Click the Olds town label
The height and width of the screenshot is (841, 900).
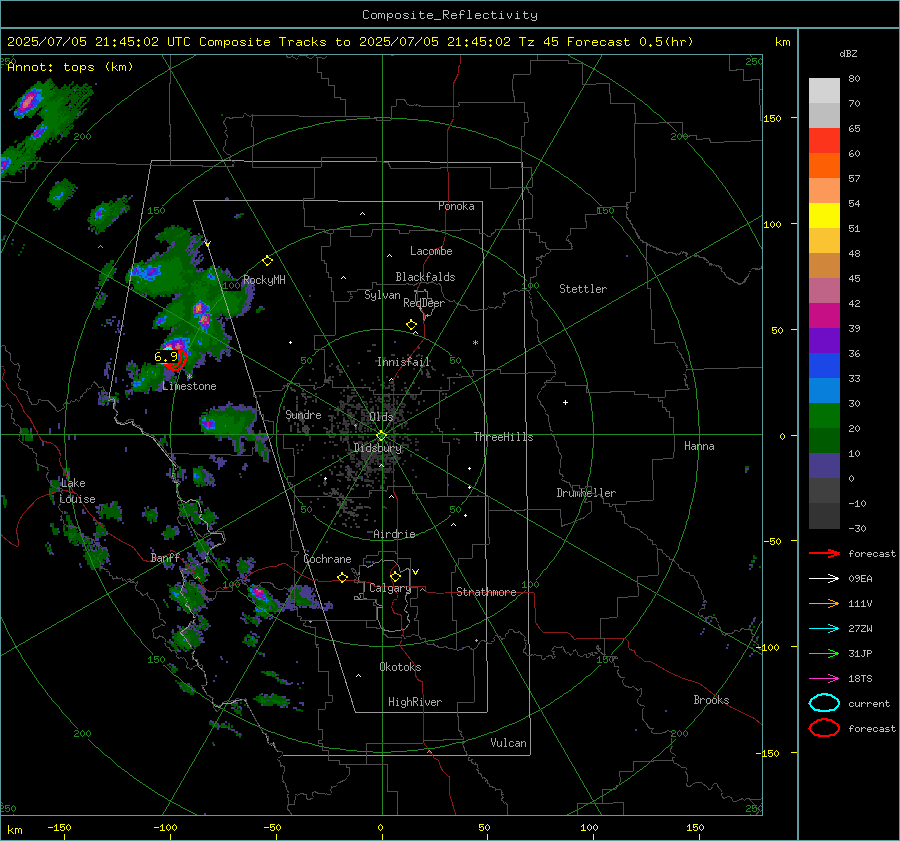(381, 417)
